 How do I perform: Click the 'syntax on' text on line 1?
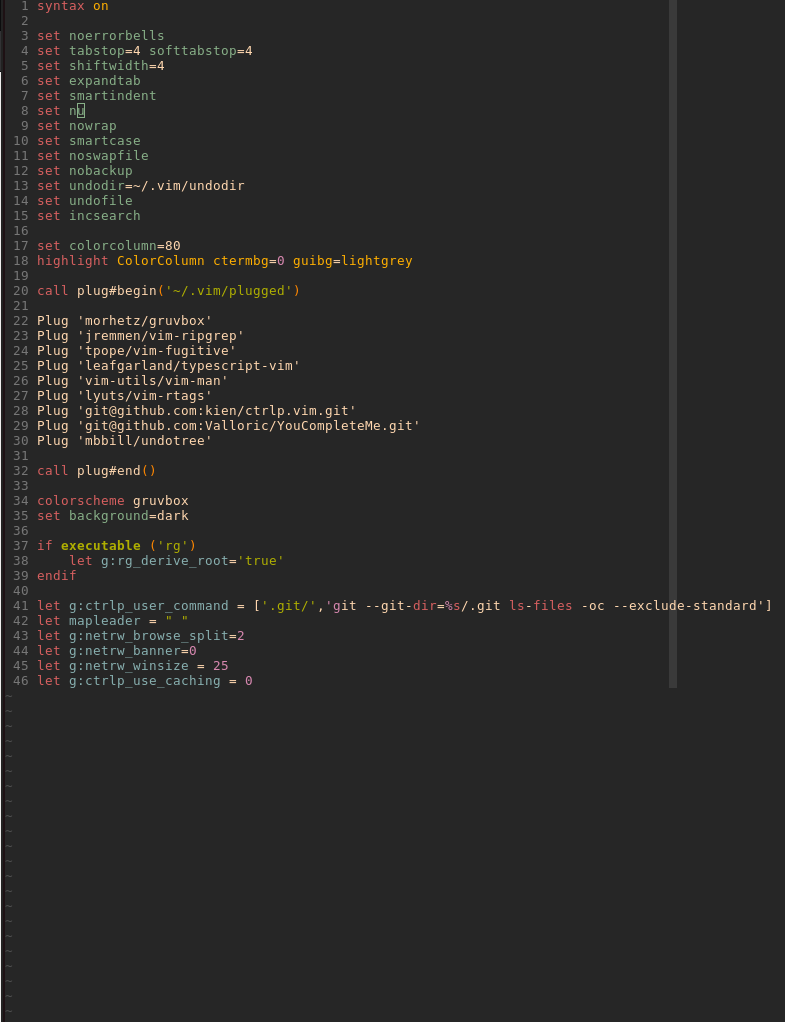pyautogui.click(x=72, y=6)
